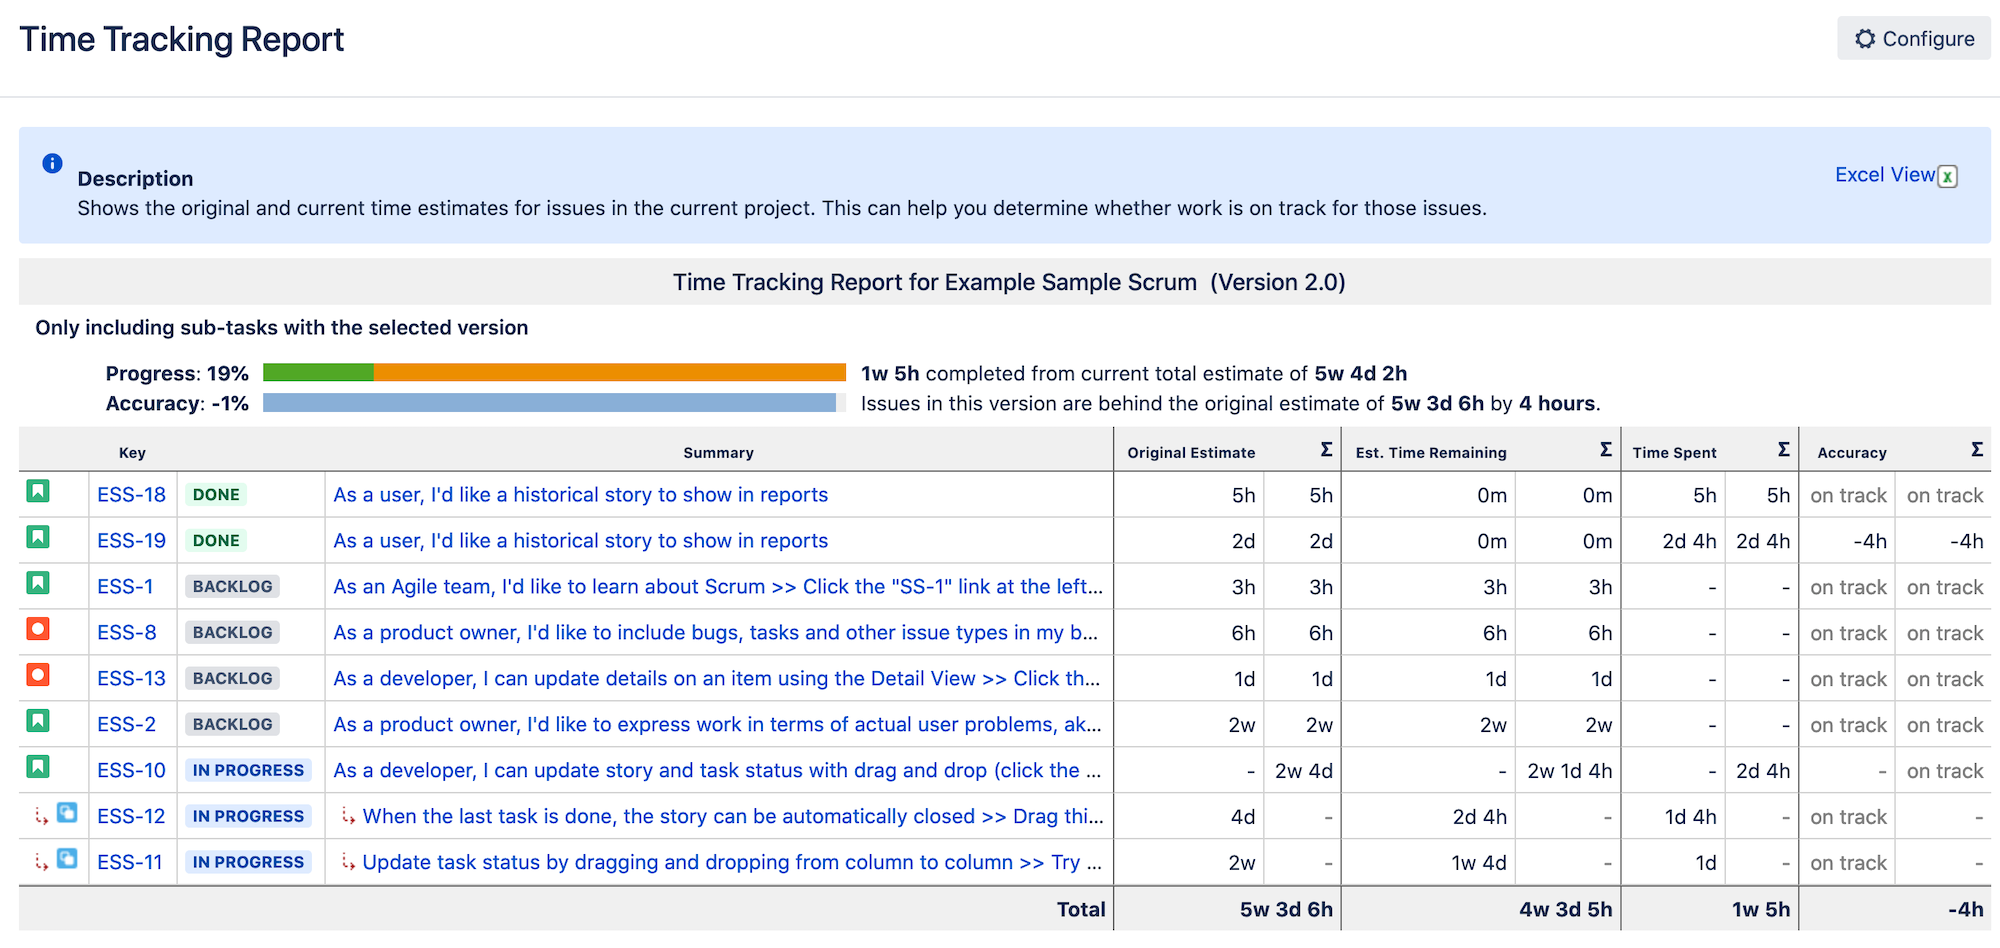Click the gear icon on the Configure button
The image size is (2000, 948).
pyautogui.click(x=1865, y=38)
